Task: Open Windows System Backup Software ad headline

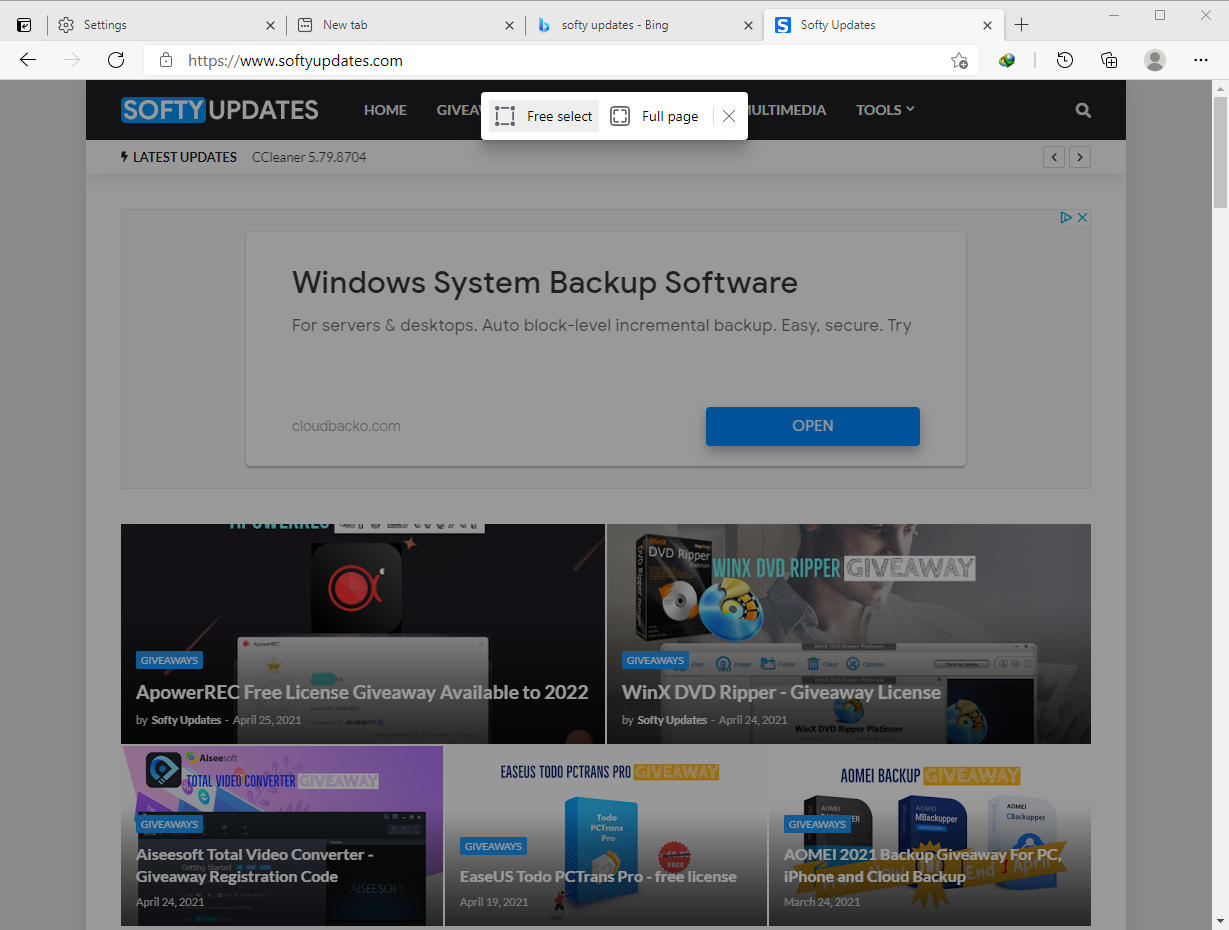Action: coord(545,282)
